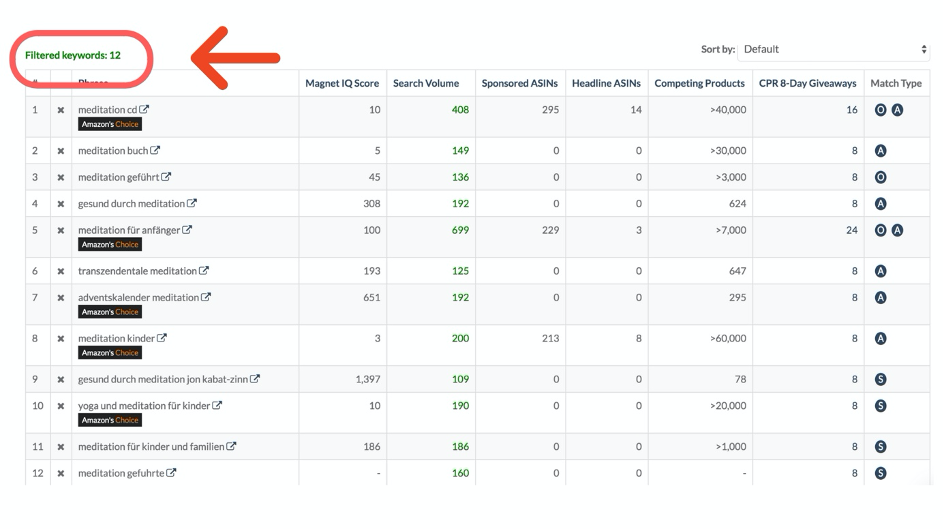Remove 'meditation für kinder und familien' row

click(x=61, y=447)
